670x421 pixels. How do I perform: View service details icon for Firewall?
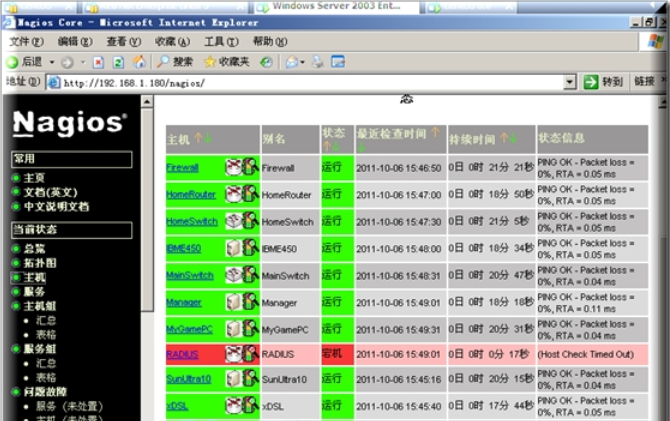[251, 167]
